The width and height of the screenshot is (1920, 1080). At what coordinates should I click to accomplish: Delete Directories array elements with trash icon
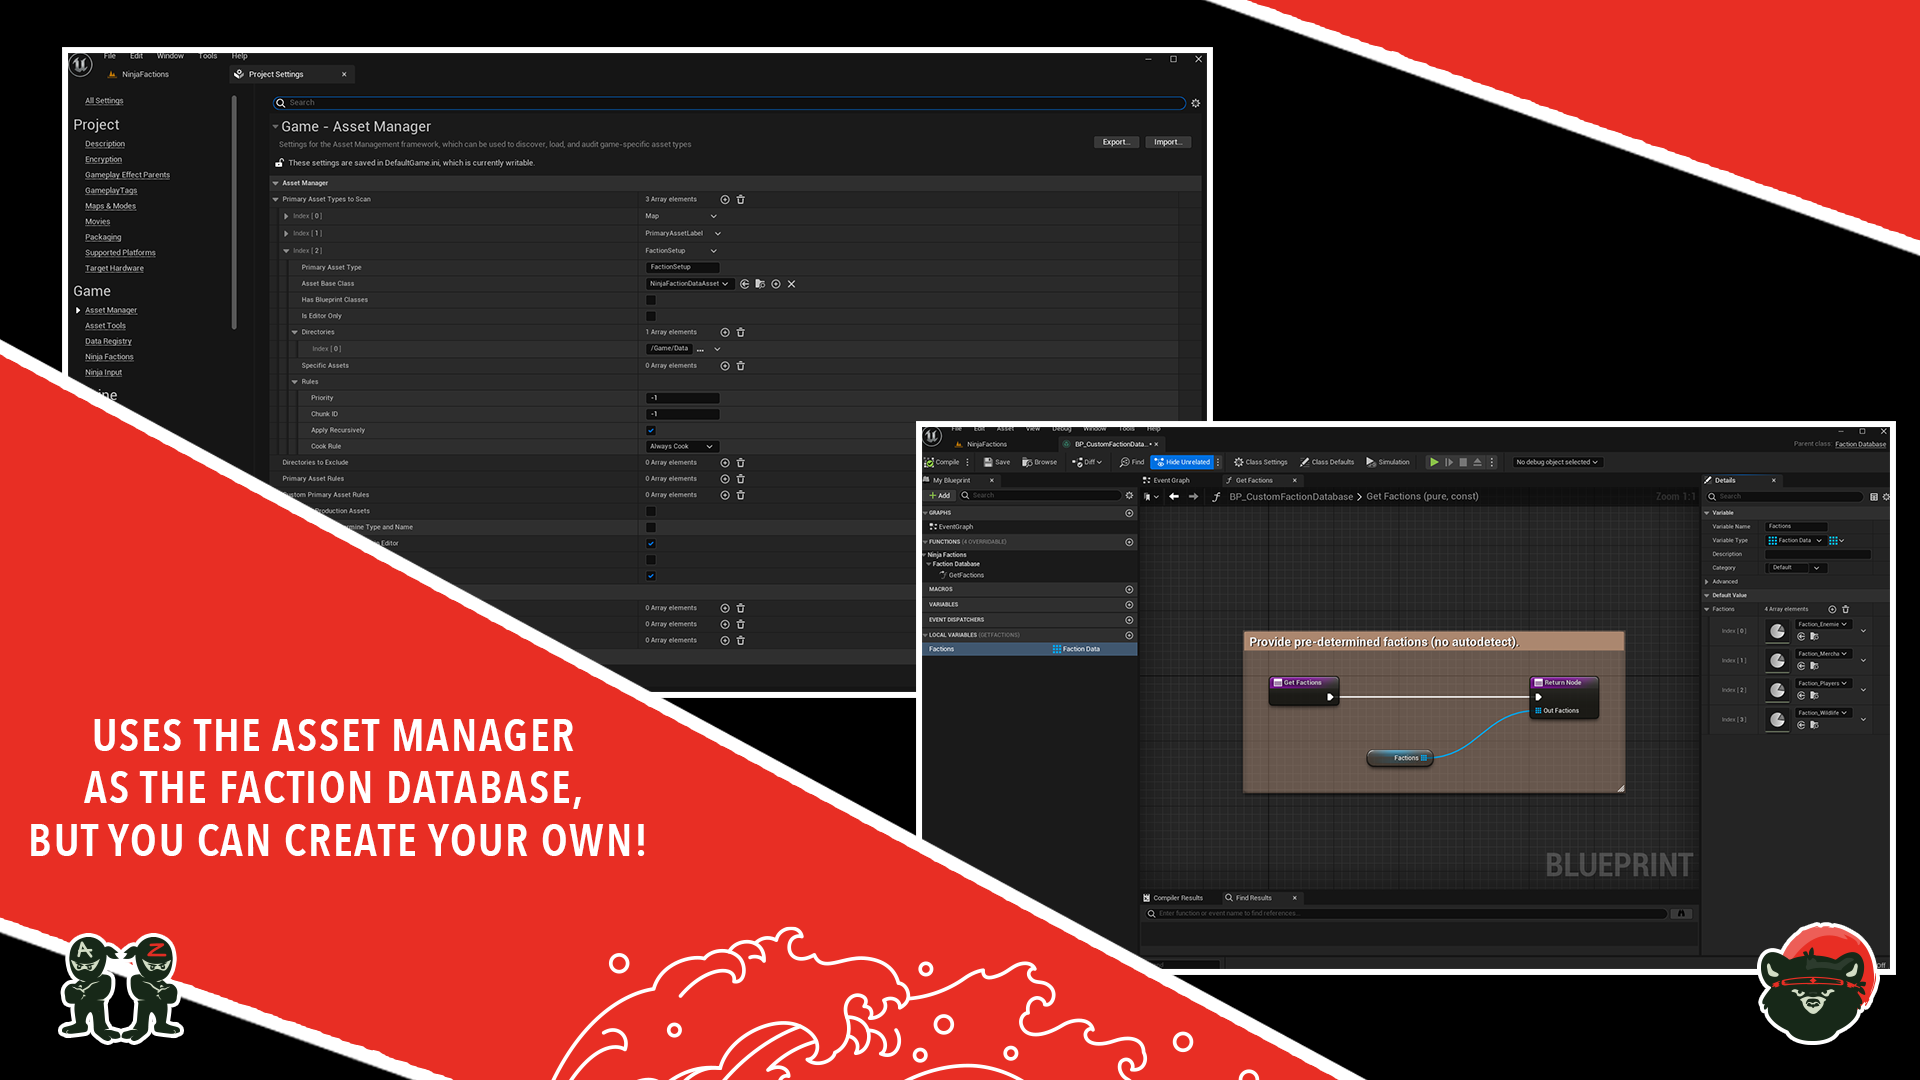(741, 332)
